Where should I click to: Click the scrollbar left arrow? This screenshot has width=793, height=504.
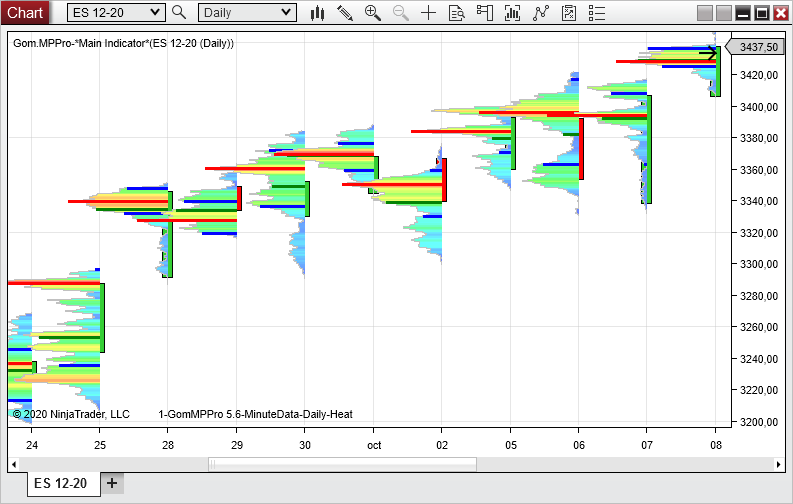[14, 464]
